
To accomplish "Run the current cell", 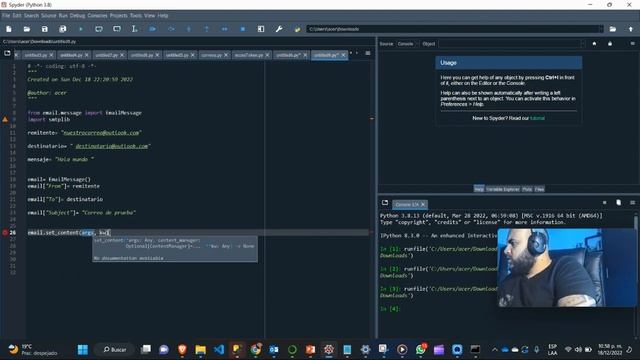I will 99,29.
